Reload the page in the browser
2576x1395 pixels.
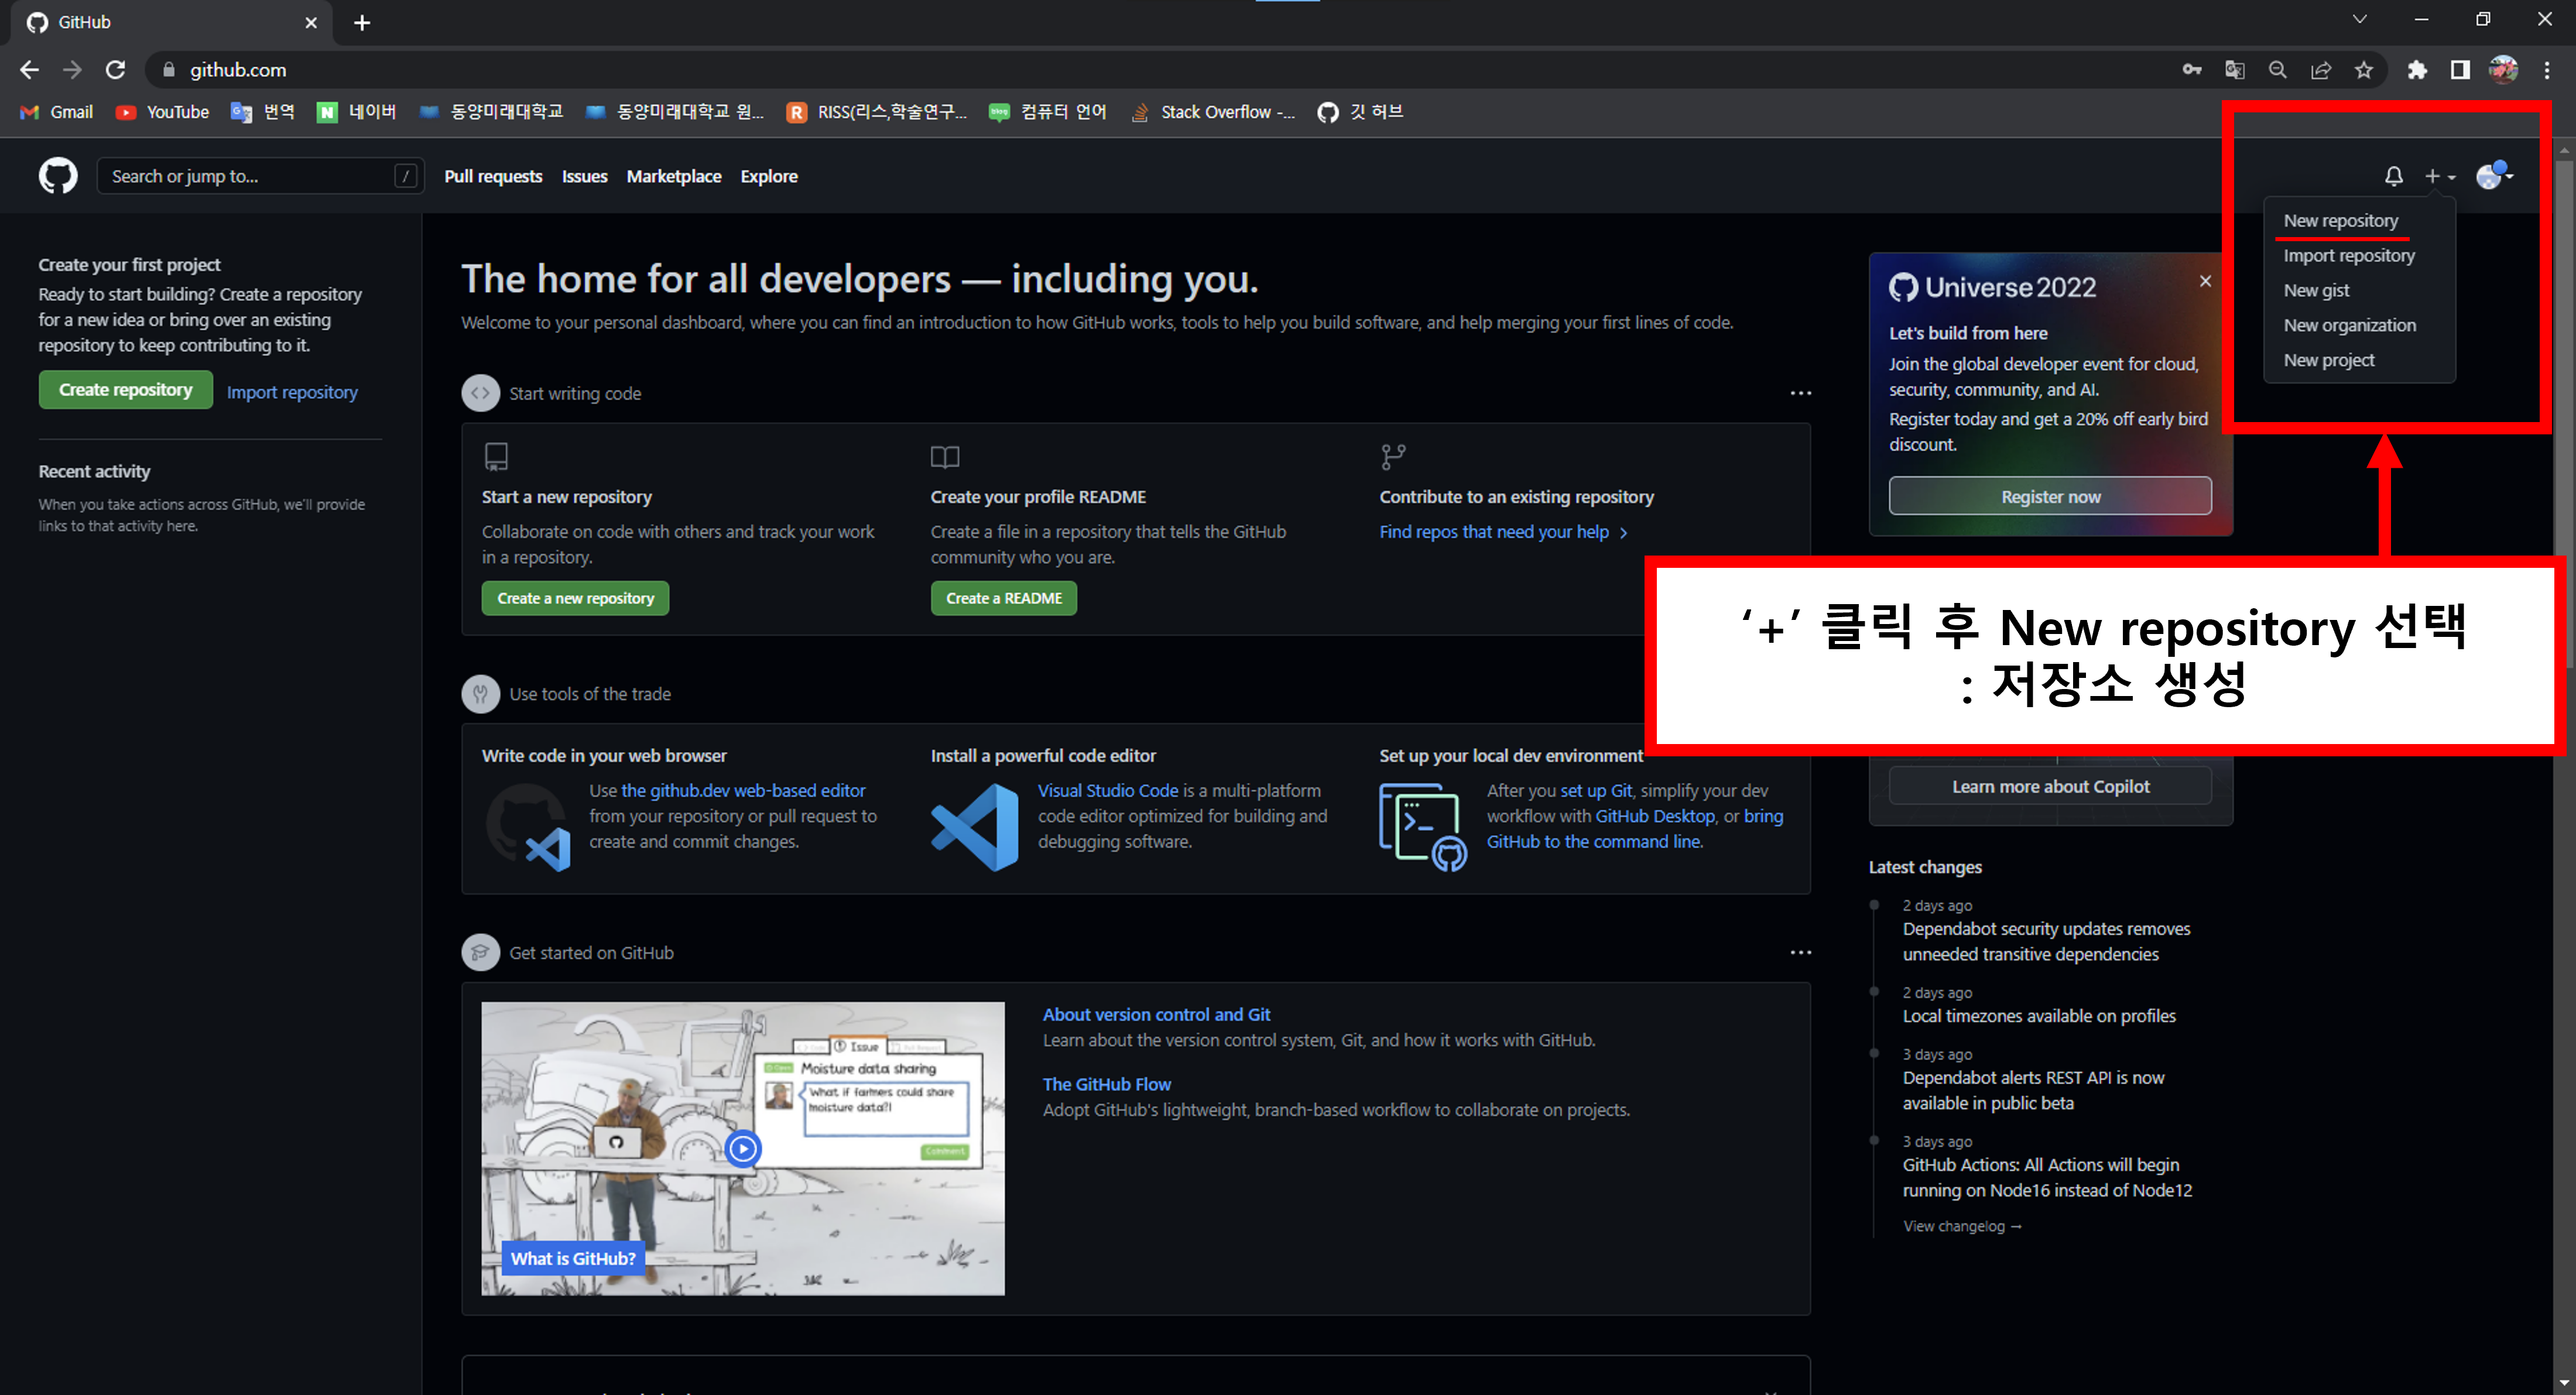pyautogui.click(x=116, y=69)
